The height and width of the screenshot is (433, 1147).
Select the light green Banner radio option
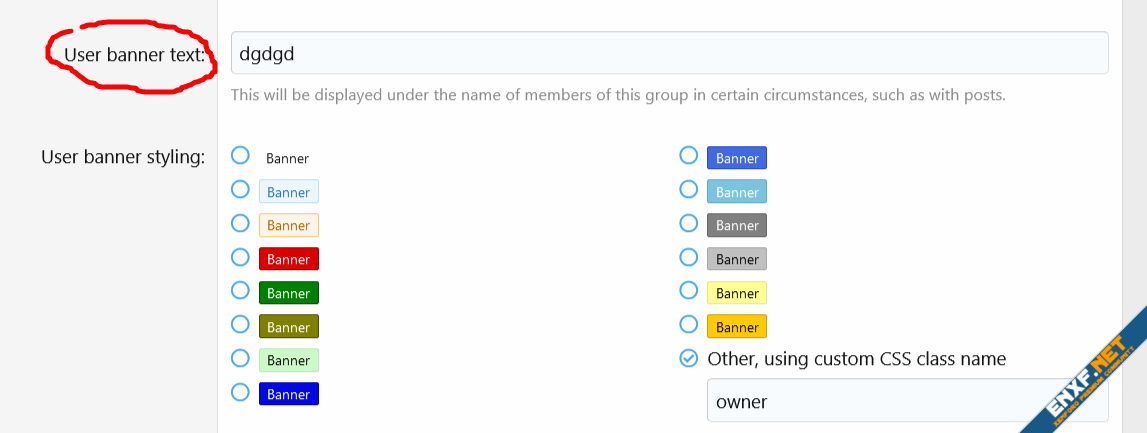240,358
